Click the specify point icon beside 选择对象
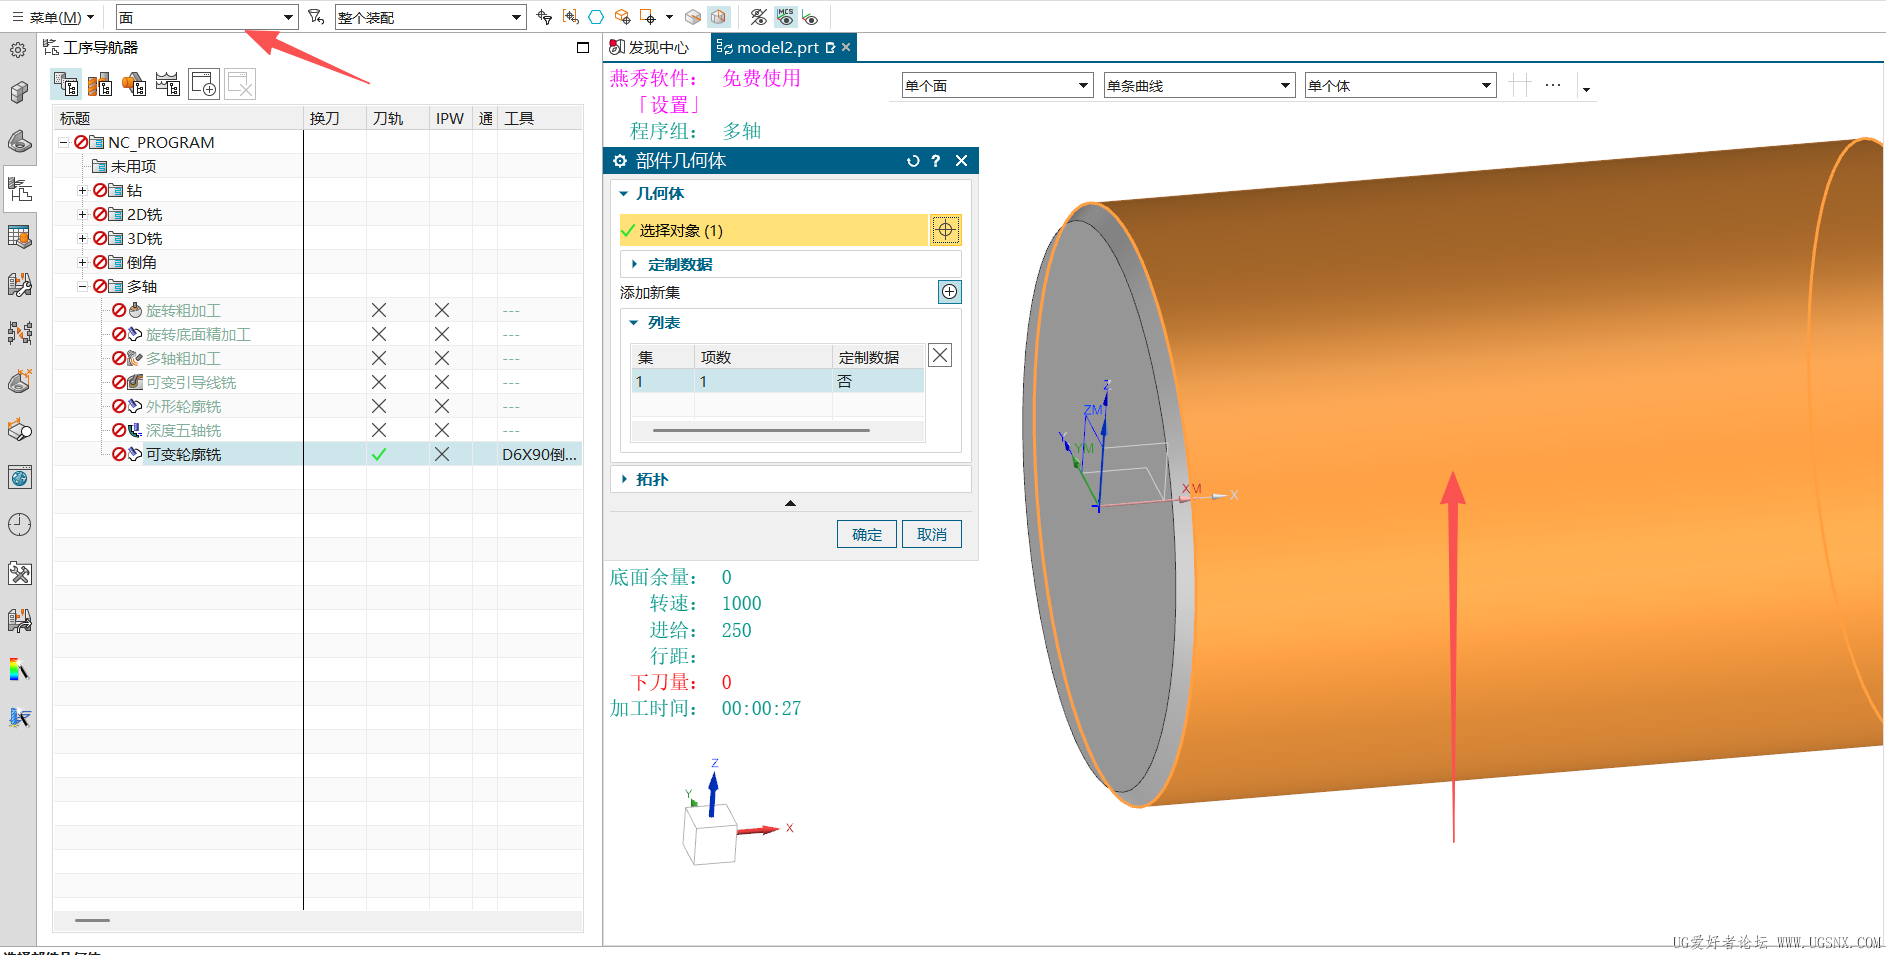Viewport: 1886px width, 955px height. 945,229
